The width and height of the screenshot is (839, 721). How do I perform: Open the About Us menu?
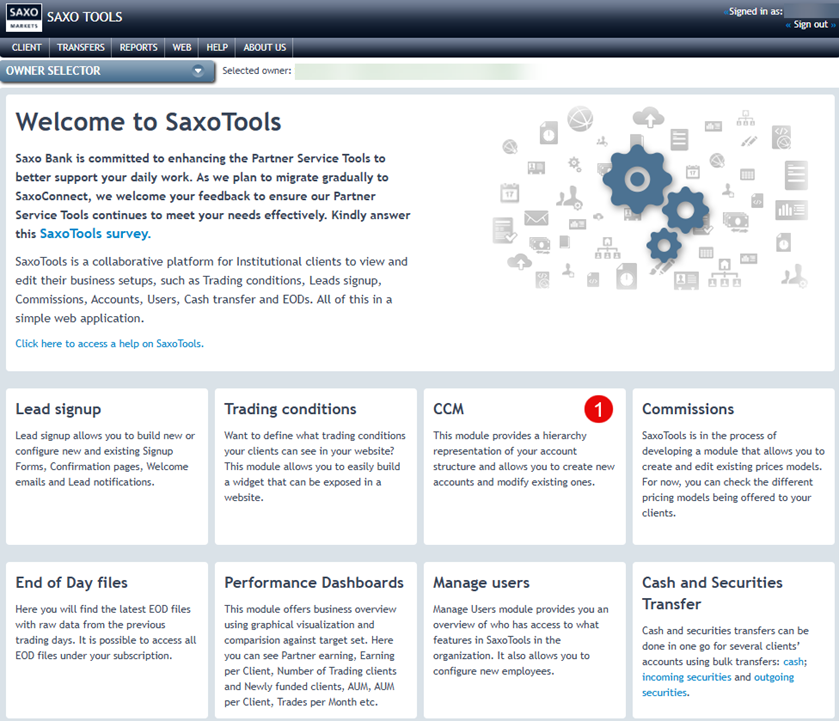coord(265,47)
